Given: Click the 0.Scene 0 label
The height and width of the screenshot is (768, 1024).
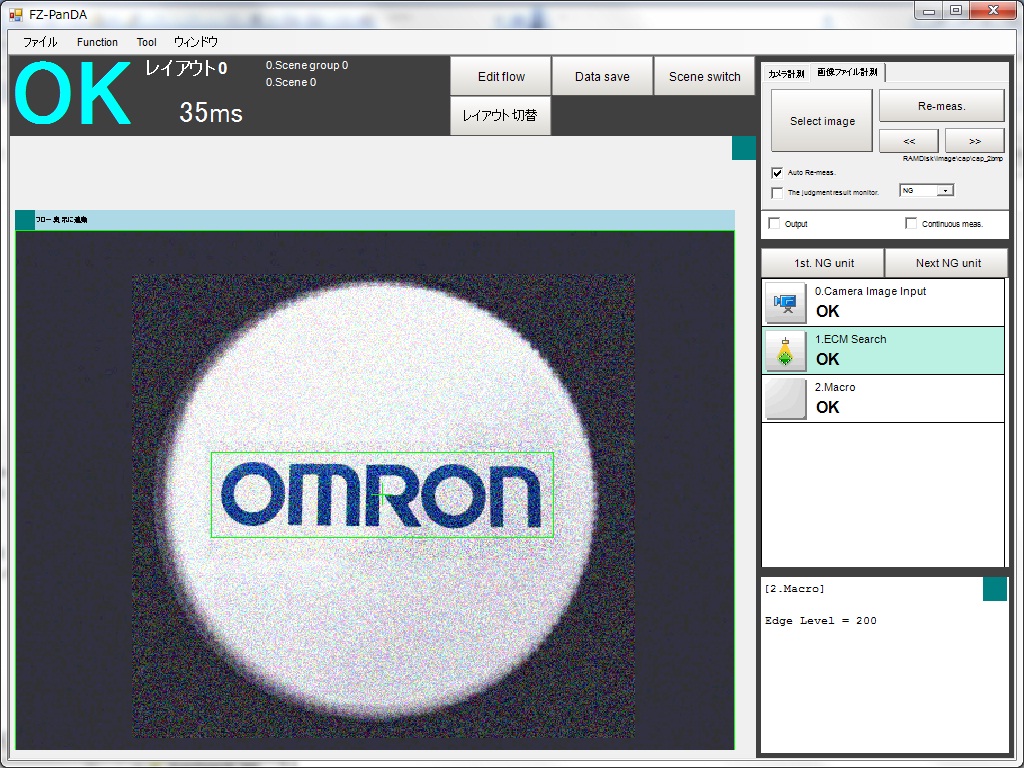Looking at the screenshot, I should coord(291,82).
